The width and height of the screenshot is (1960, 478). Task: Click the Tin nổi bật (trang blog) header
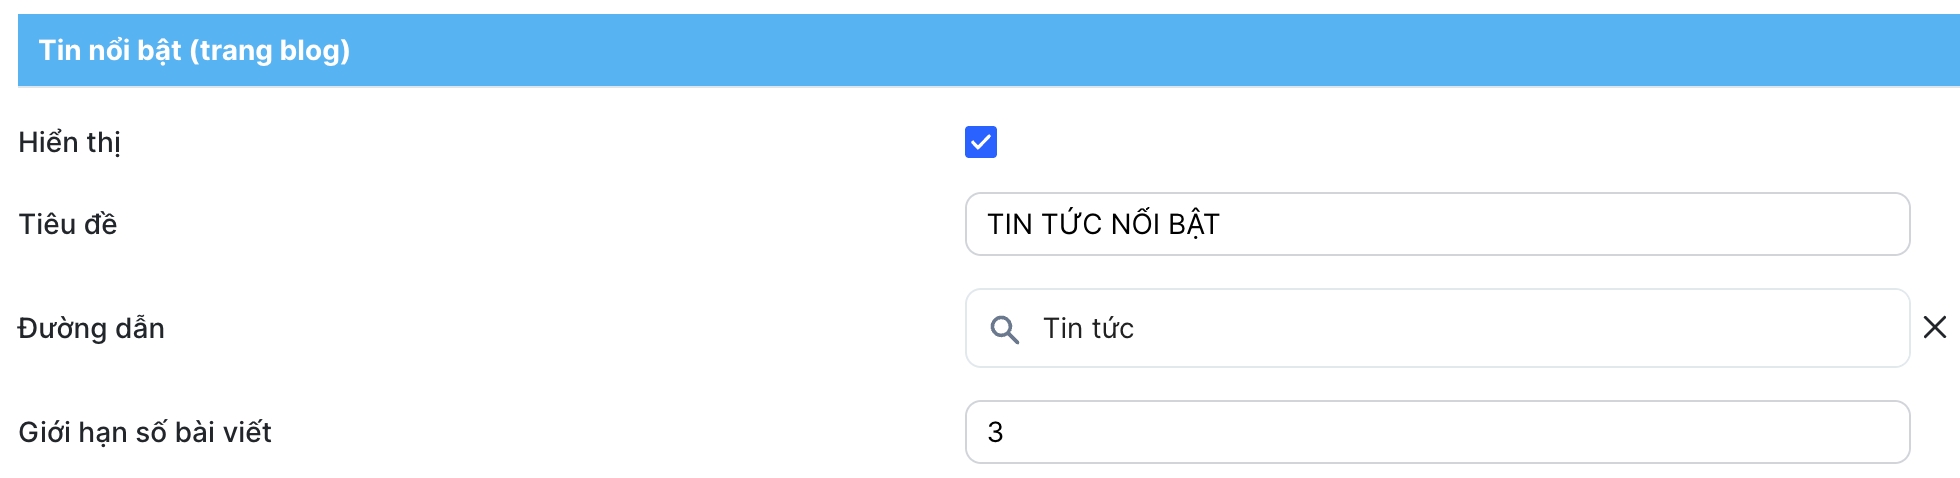coord(194,50)
